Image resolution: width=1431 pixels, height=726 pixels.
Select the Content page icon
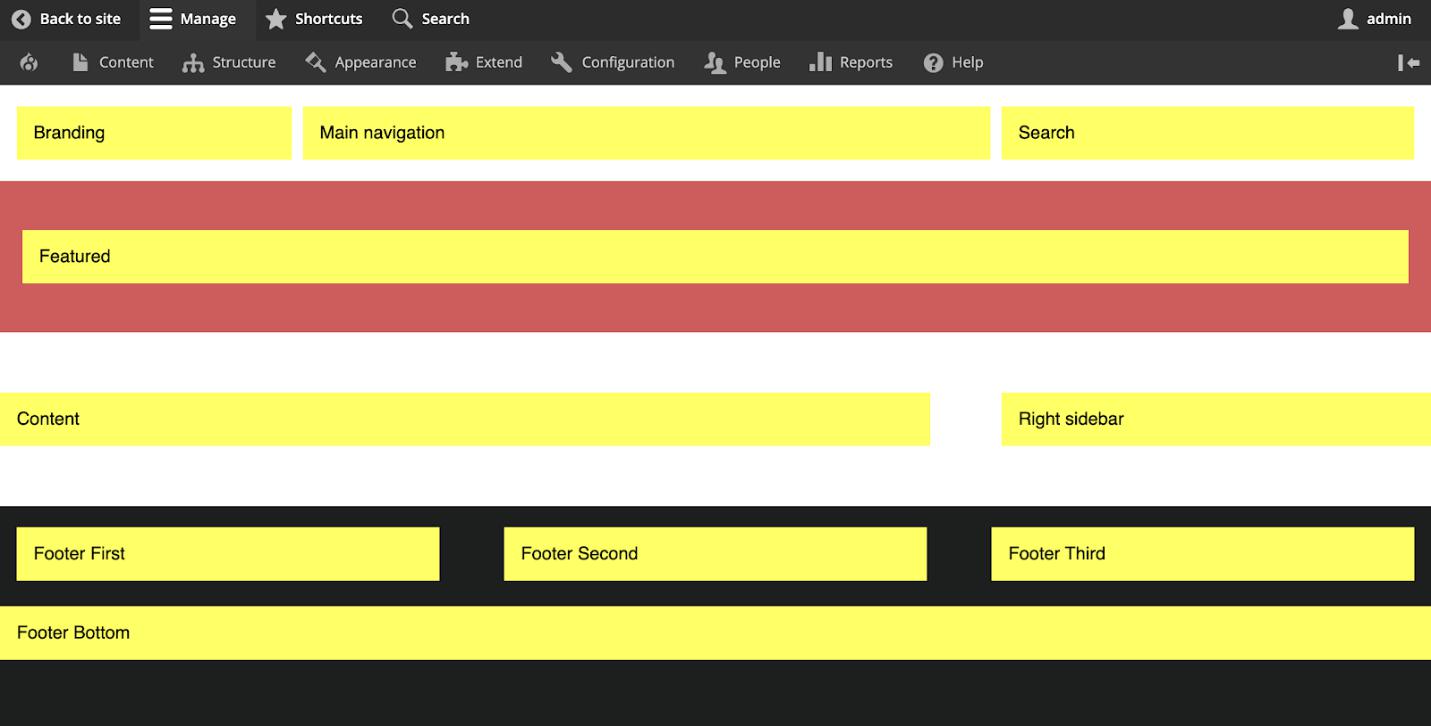[82, 62]
